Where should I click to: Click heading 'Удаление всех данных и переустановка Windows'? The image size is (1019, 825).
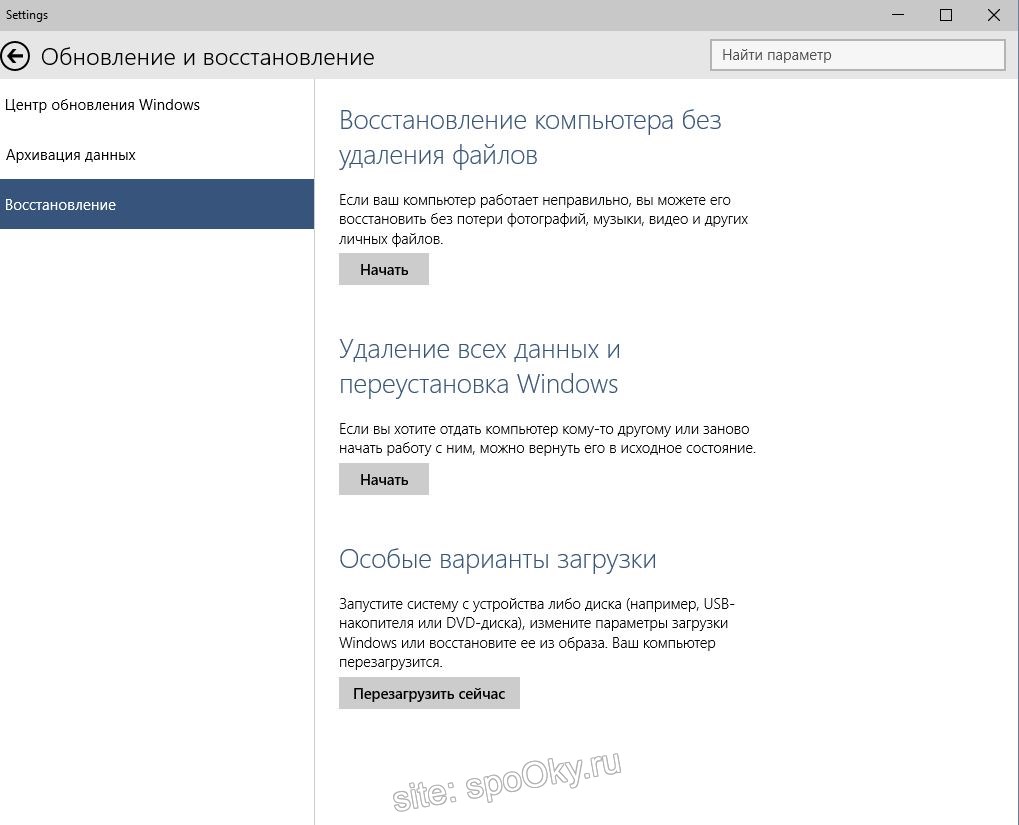click(x=480, y=367)
